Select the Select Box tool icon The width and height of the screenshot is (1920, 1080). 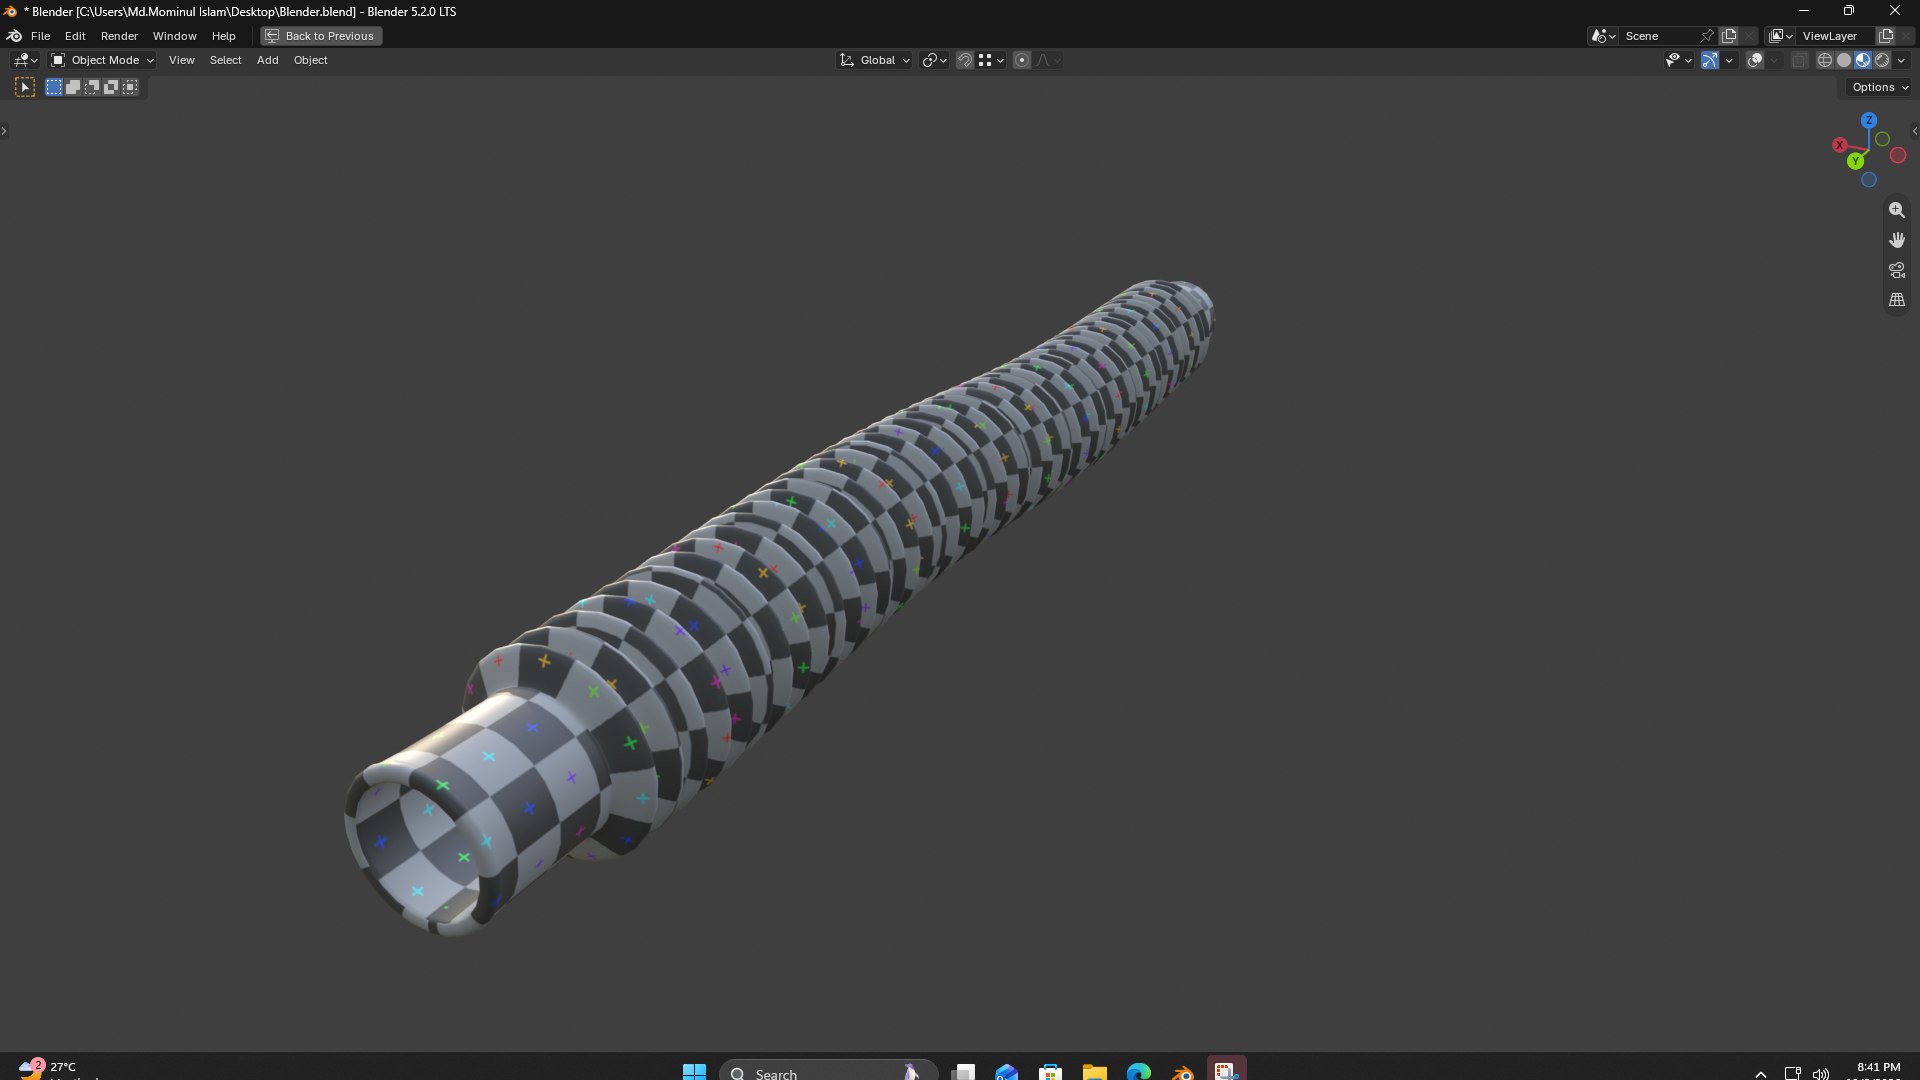point(25,88)
